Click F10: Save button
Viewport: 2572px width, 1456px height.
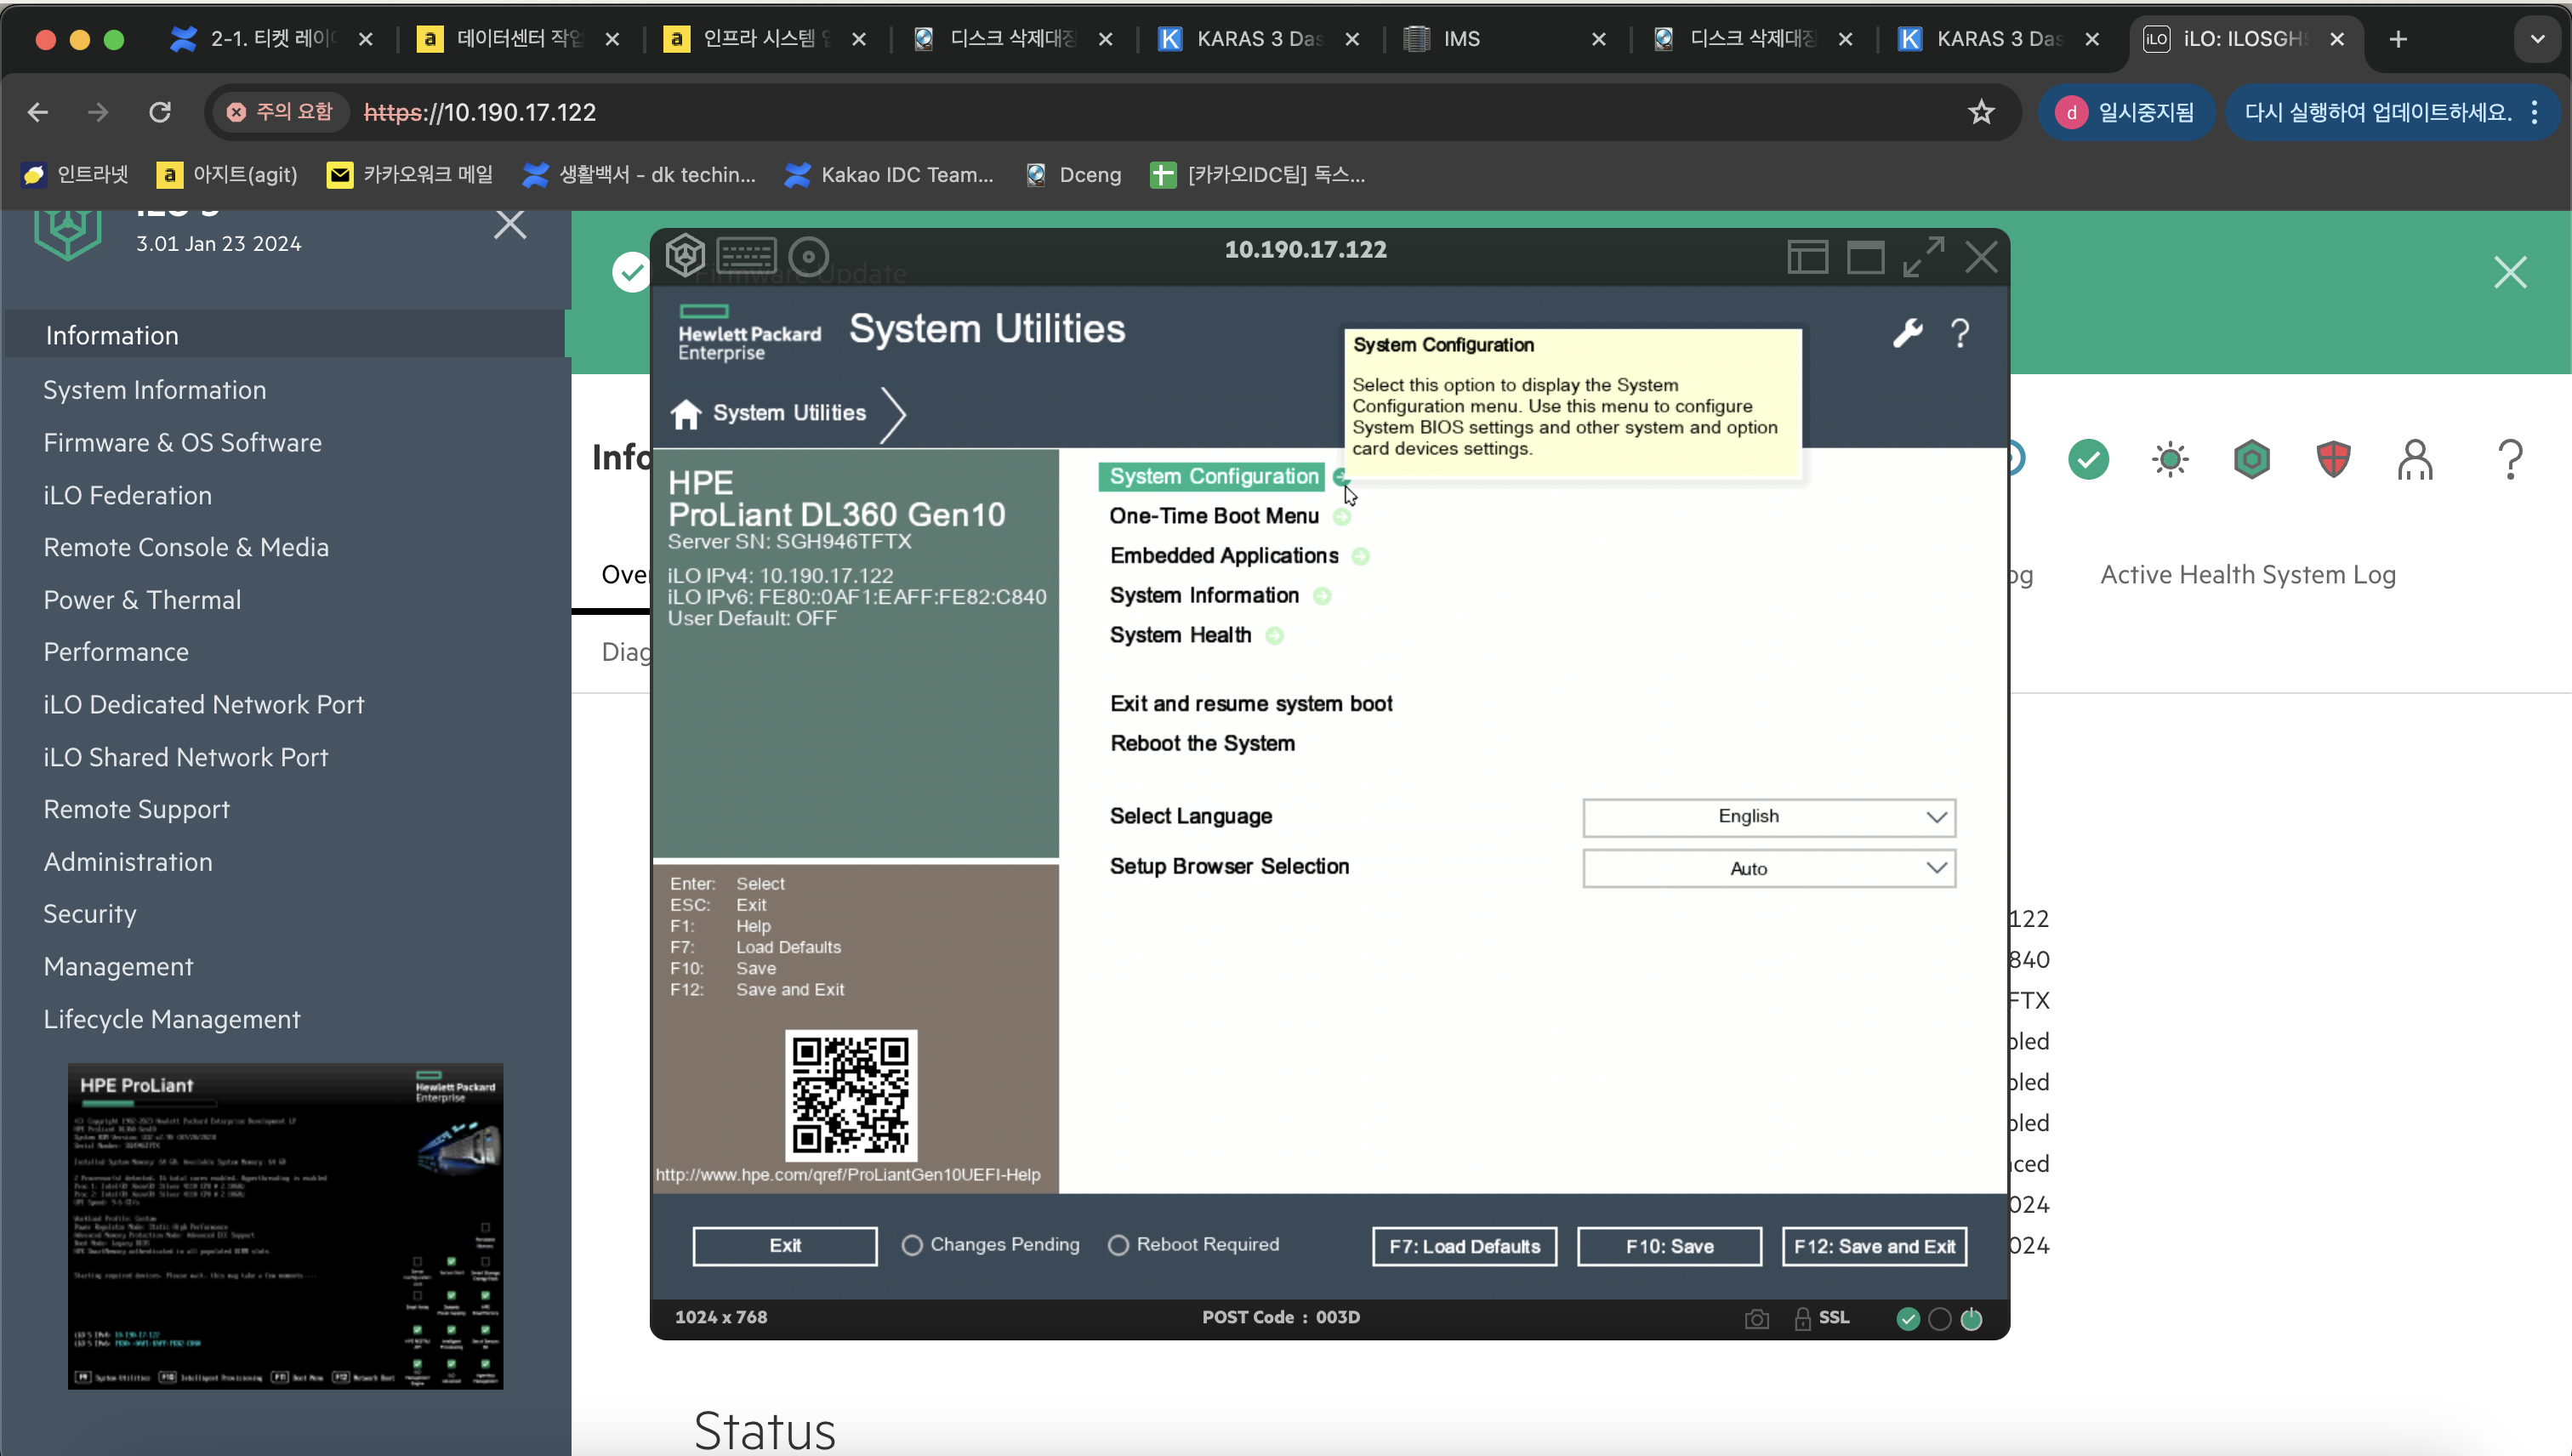click(x=1669, y=1247)
